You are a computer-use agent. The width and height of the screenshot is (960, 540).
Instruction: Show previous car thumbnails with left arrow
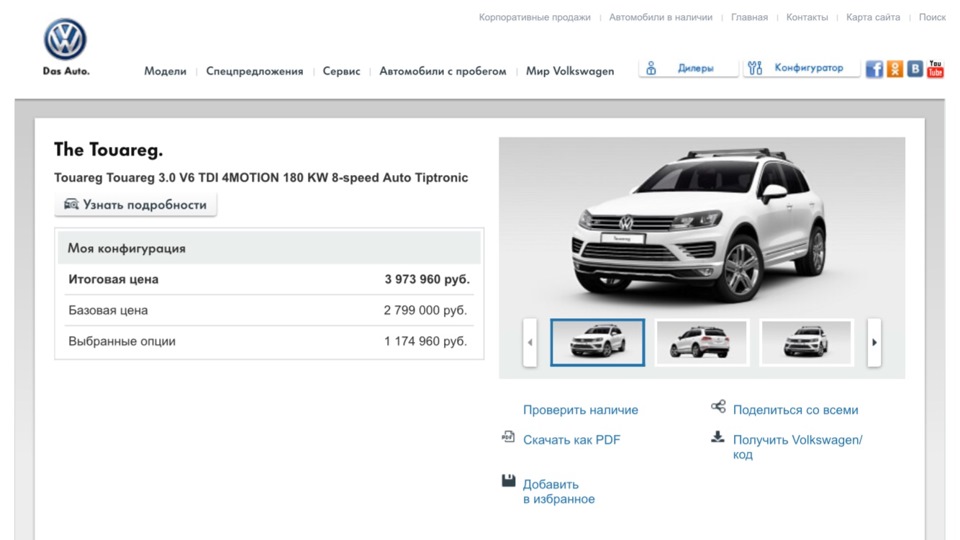530,342
